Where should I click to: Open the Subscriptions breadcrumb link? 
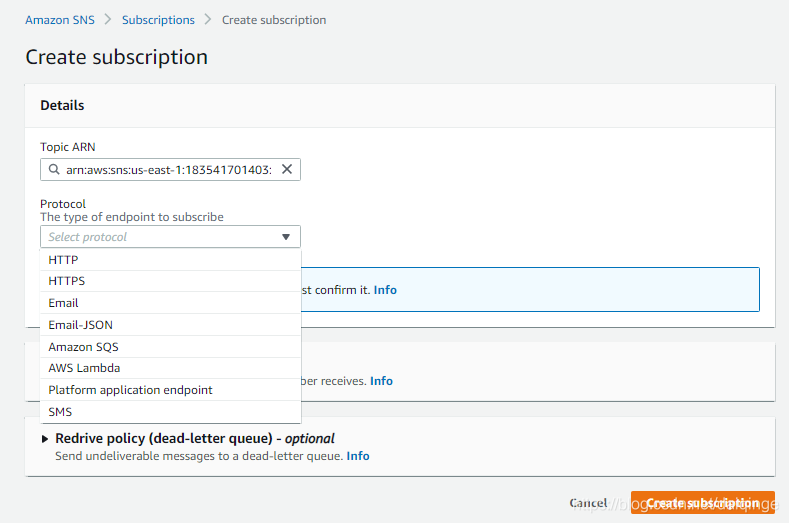(158, 20)
